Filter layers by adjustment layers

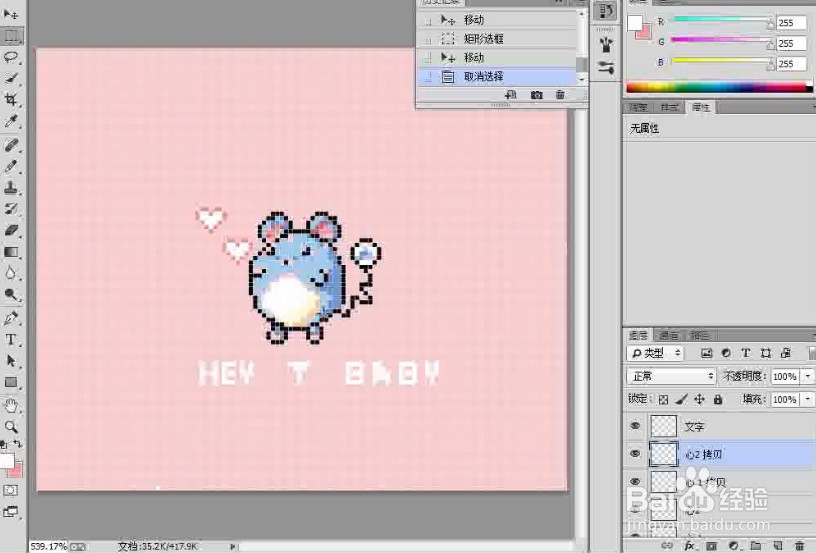click(x=726, y=353)
